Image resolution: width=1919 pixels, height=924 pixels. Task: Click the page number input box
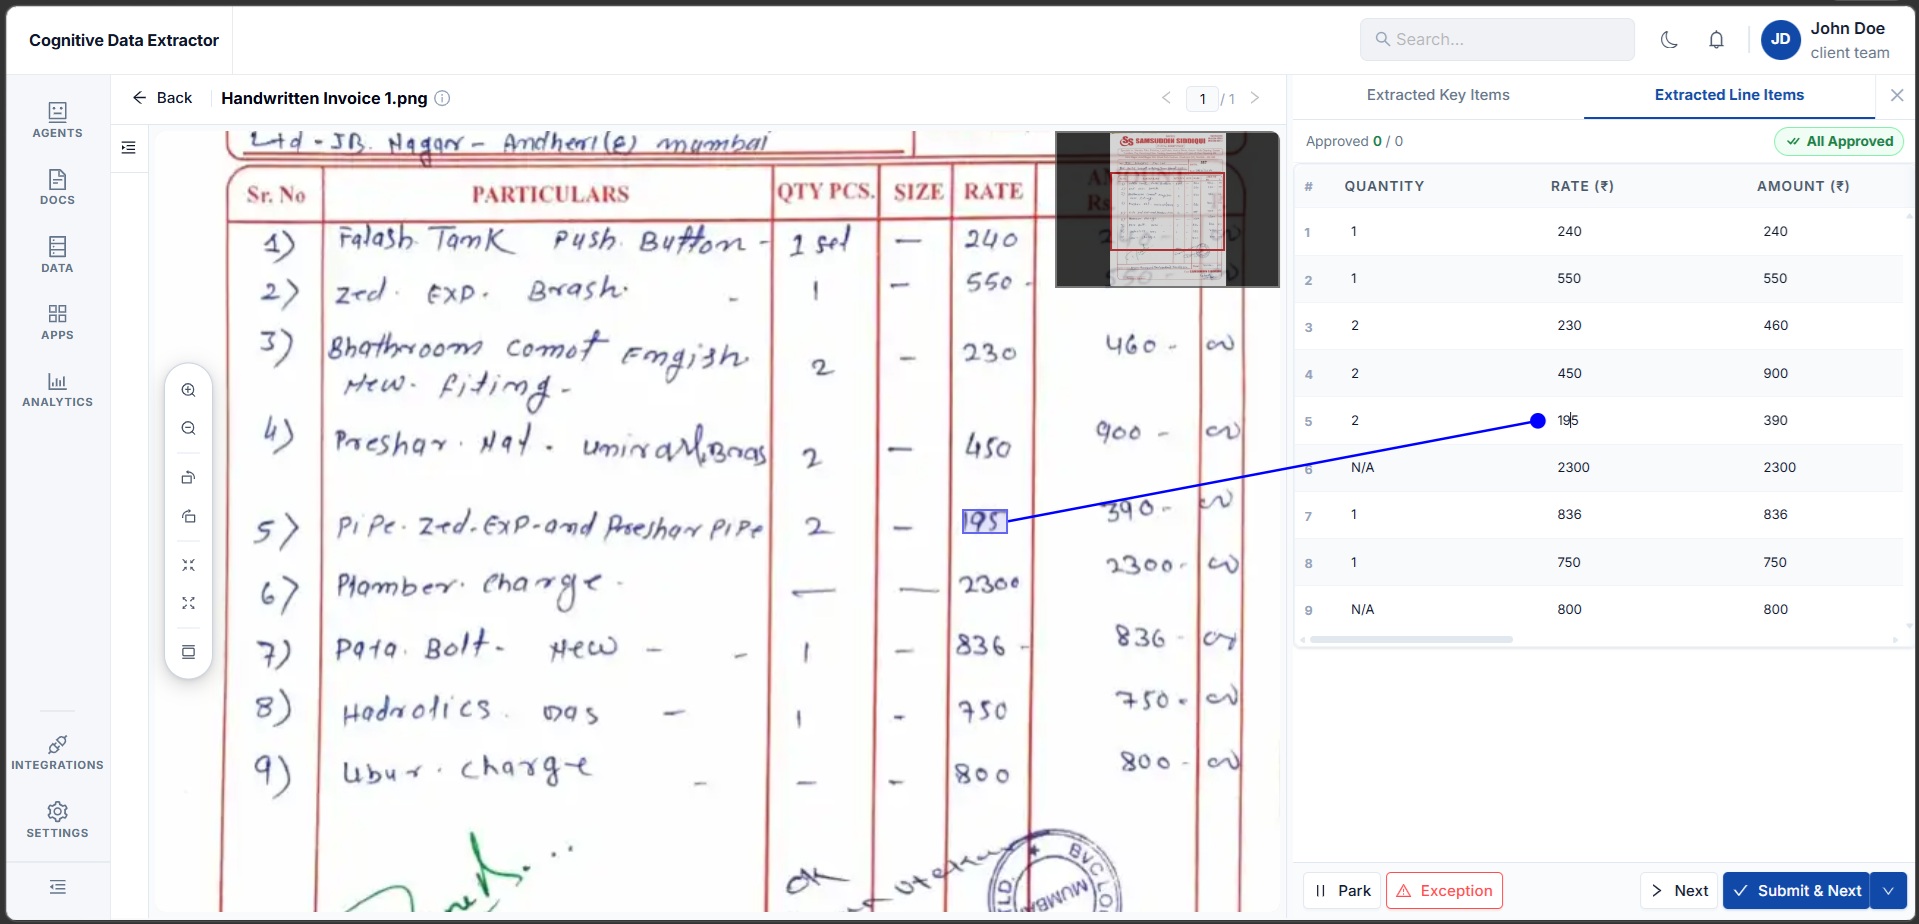pyautogui.click(x=1203, y=98)
